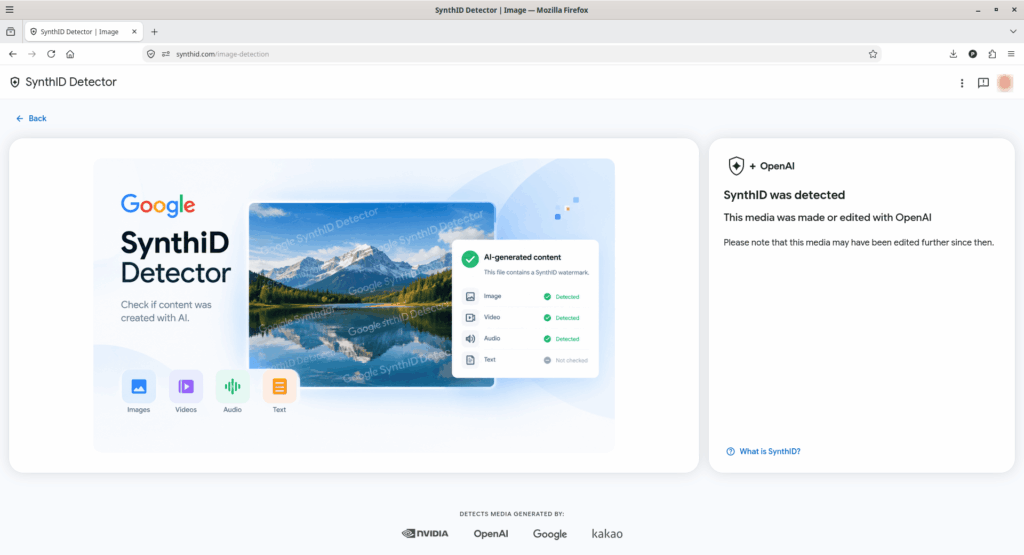This screenshot has width=1024, height=555.
Task: Maximize the Firefox window
Action: pos(996,10)
